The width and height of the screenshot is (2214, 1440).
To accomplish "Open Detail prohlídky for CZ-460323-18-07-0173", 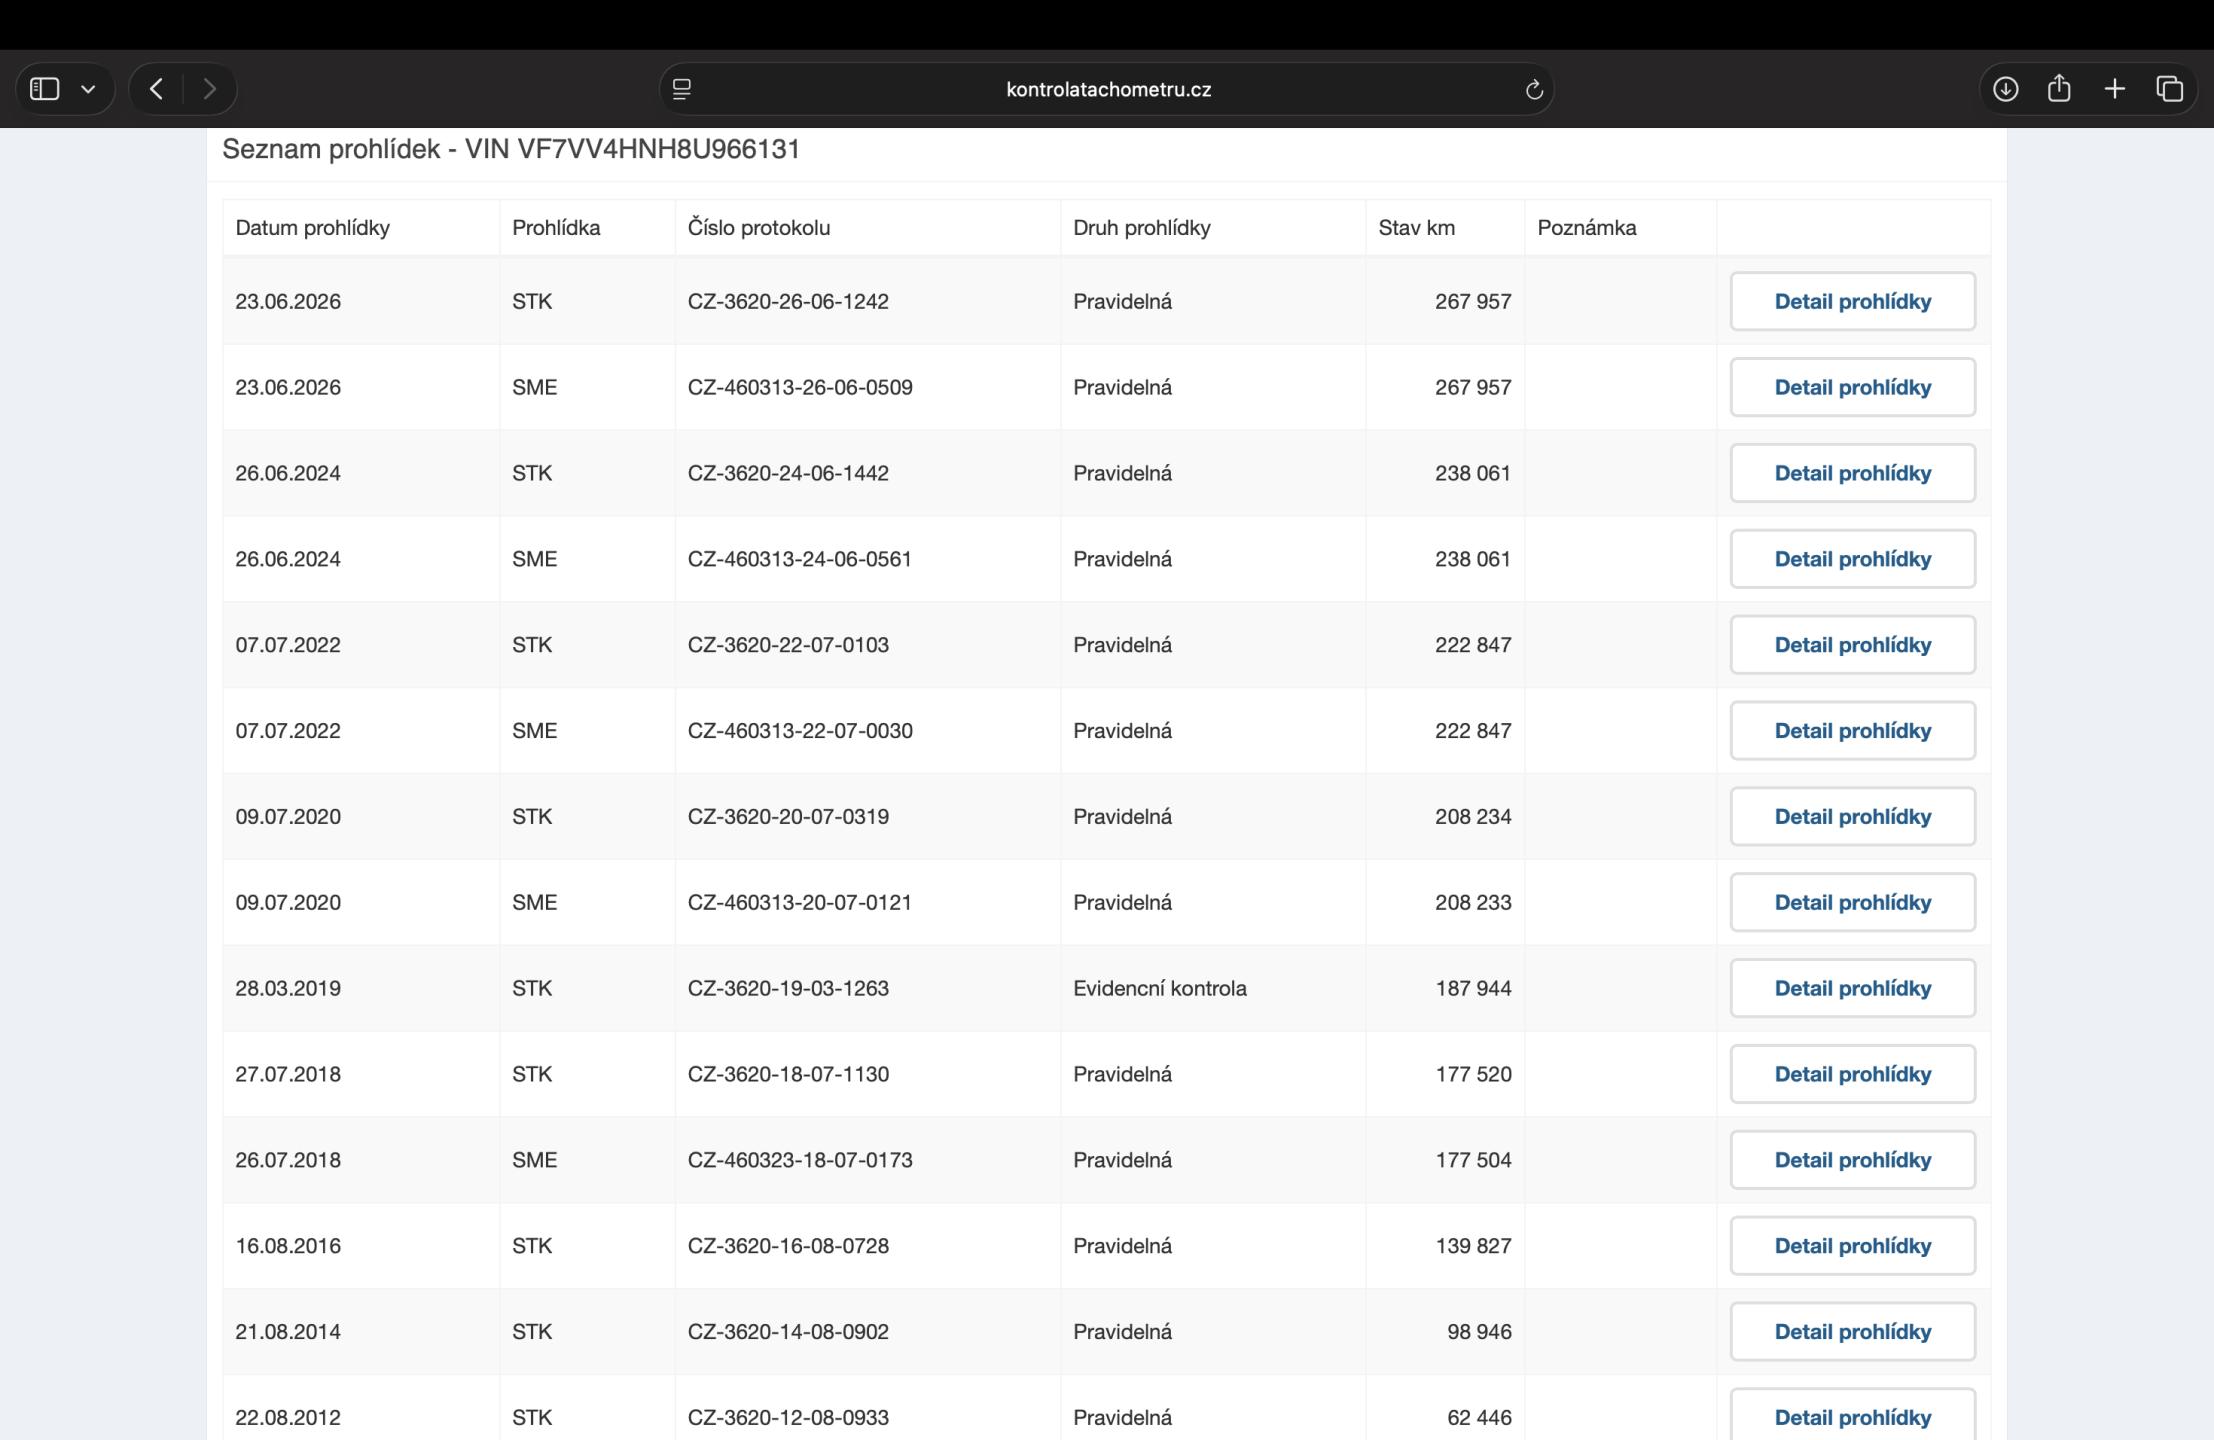I will pos(1853,1160).
